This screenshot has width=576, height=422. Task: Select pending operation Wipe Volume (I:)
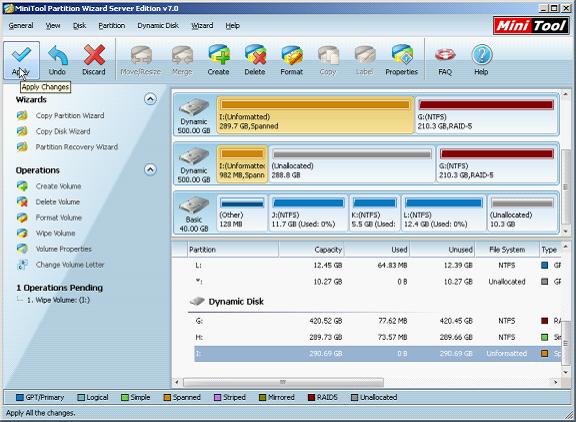coord(58,300)
